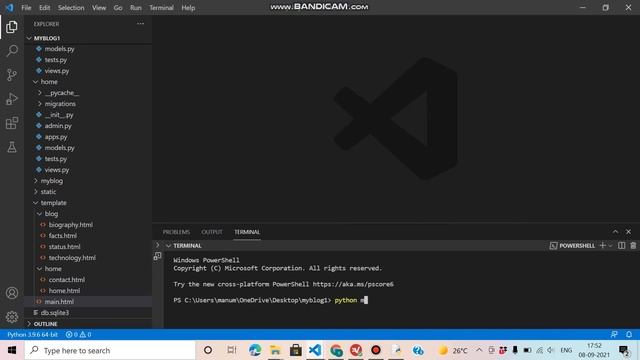Click the errors and warnings status indicator

pos(78,334)
